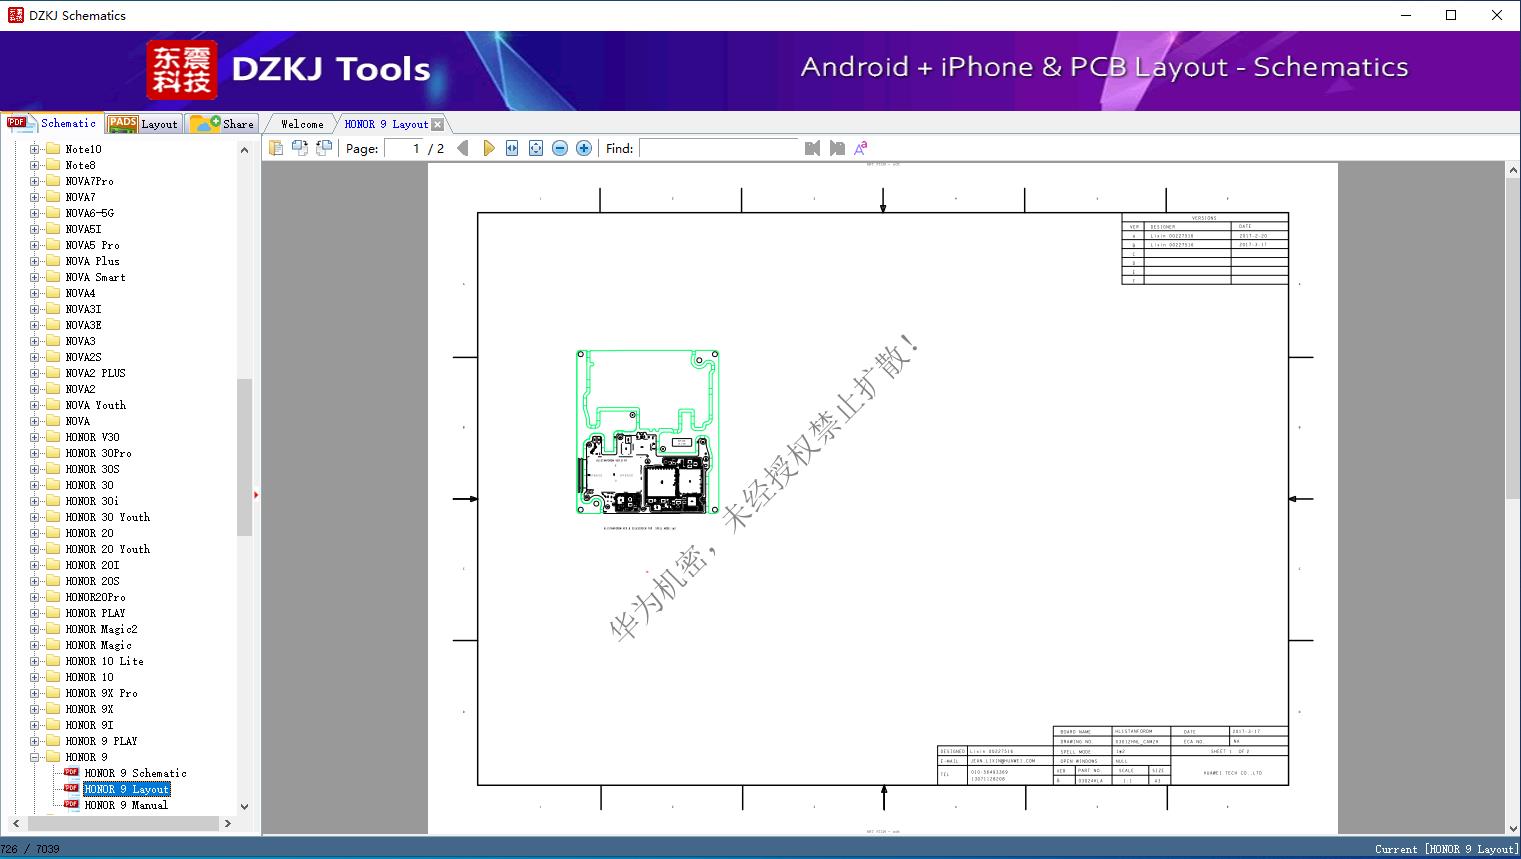Click the HONOR 30 Youth folder icon
This screenshot has width=1521, height=859.
[x=53, y=517]
